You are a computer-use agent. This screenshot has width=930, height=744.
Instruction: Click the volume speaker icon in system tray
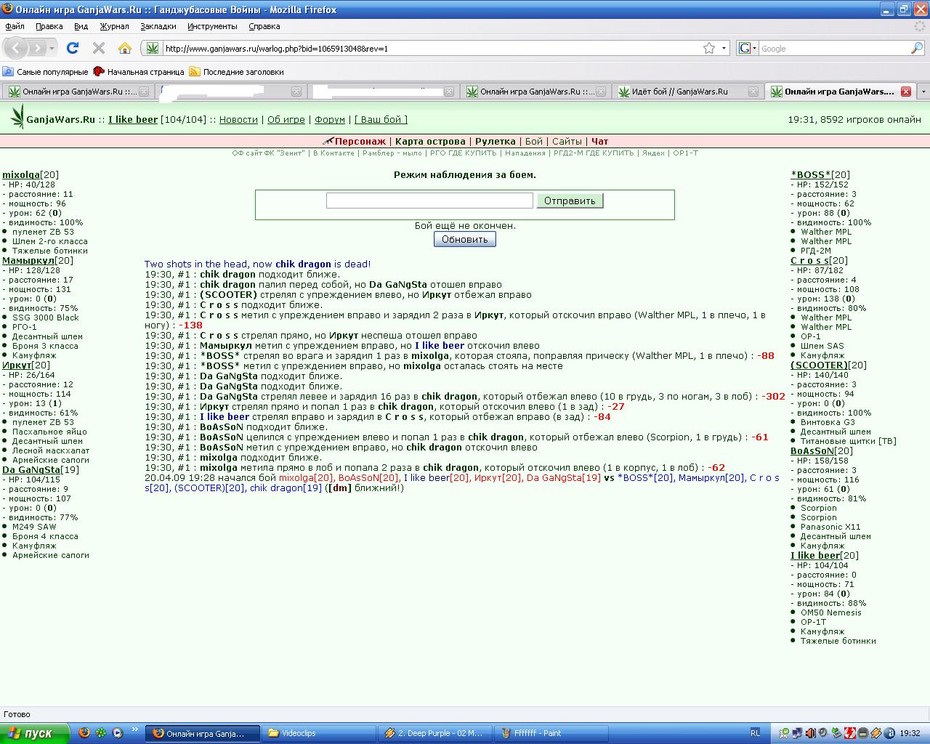pos(811,733)
